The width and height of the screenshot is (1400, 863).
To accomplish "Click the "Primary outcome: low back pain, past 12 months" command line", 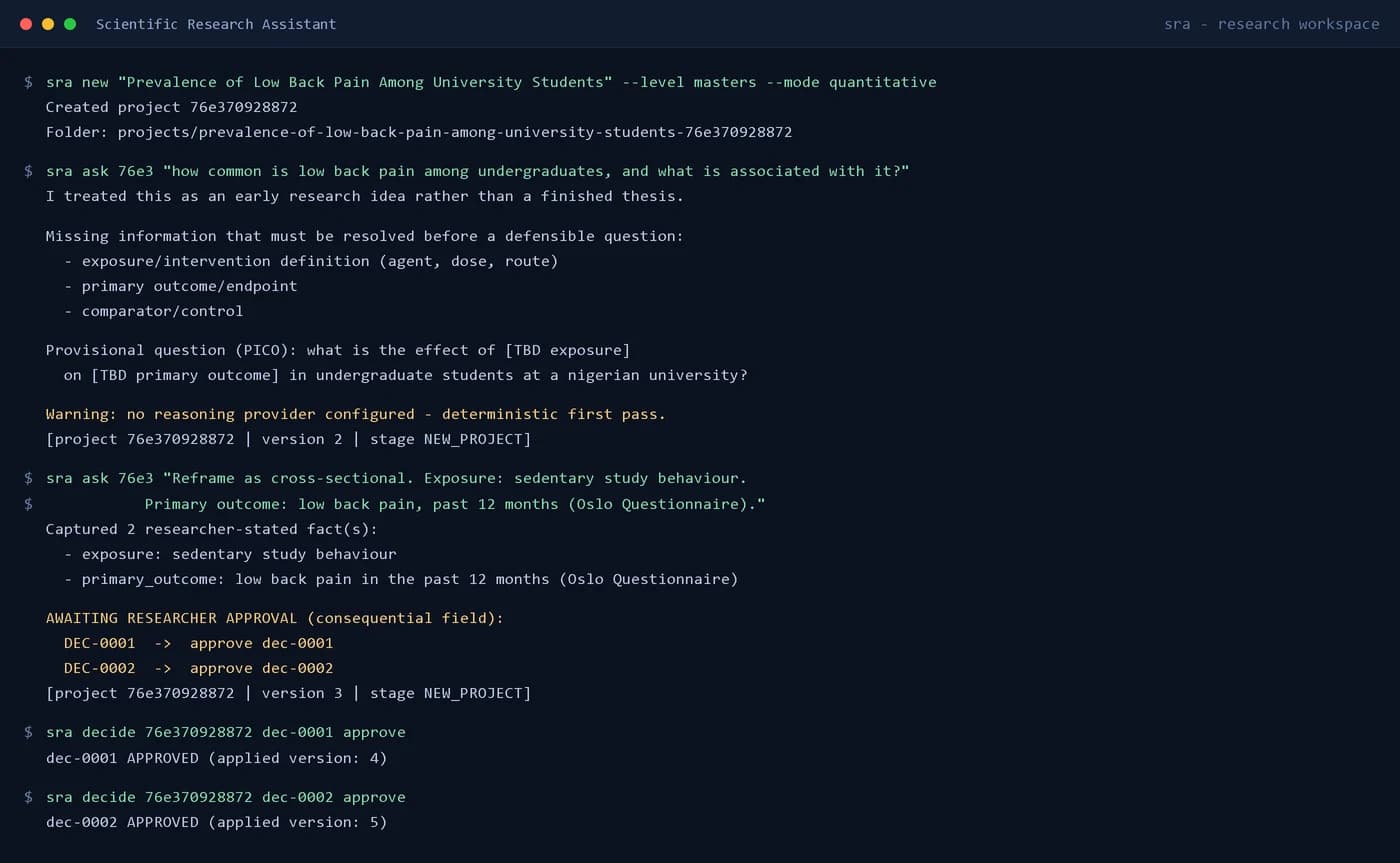I will [x=455, y=504].
